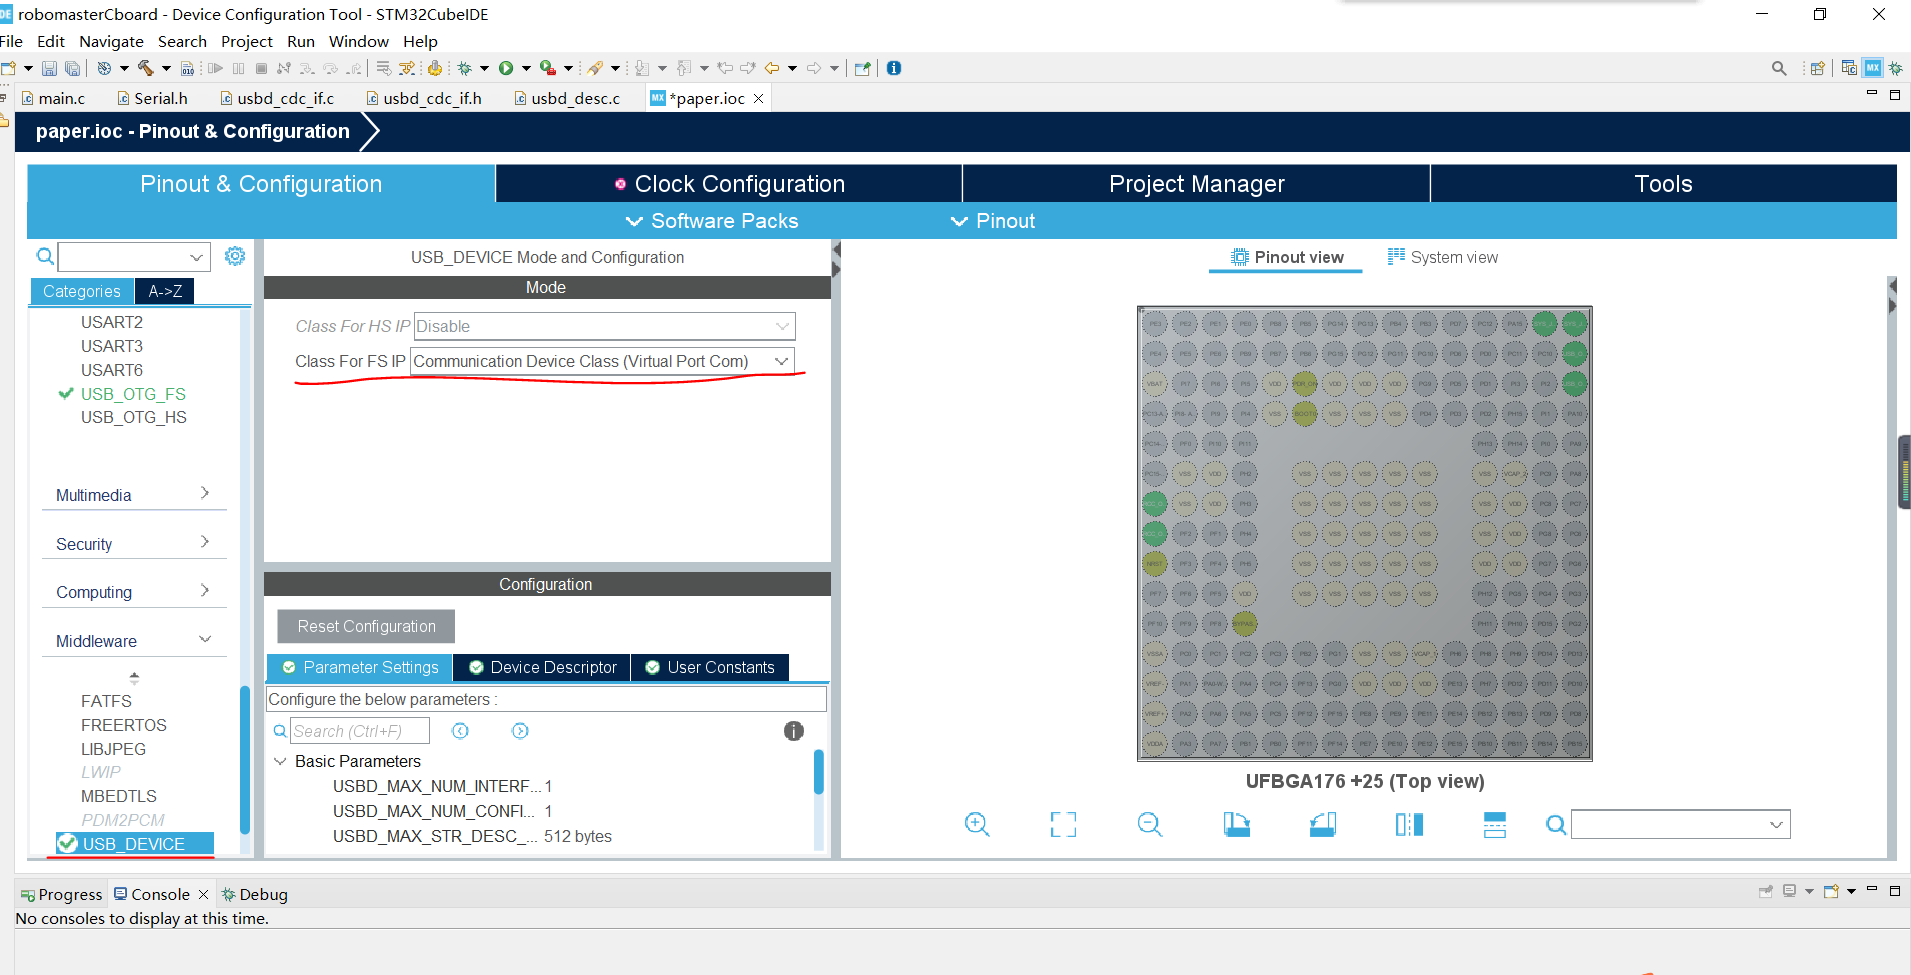Click the green Debug bug icon
Image resolution: width=1911 pixels, height=975 pixels.
(x=465, y=68)
